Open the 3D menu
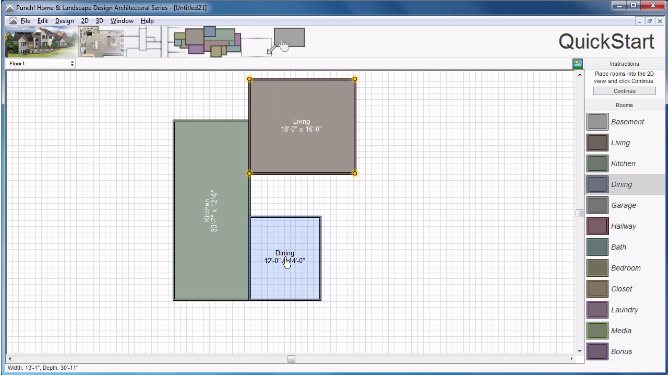 click(x=99, y=20)
